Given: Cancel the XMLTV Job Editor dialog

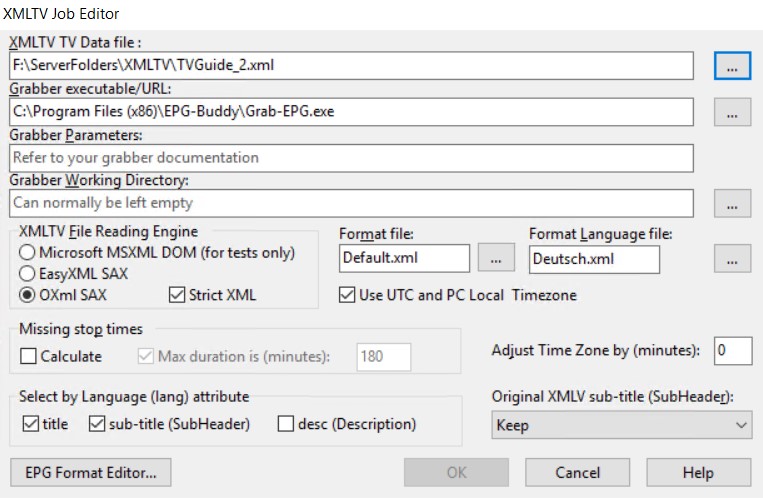Looking at the screenshot, I should click(578, 472).
